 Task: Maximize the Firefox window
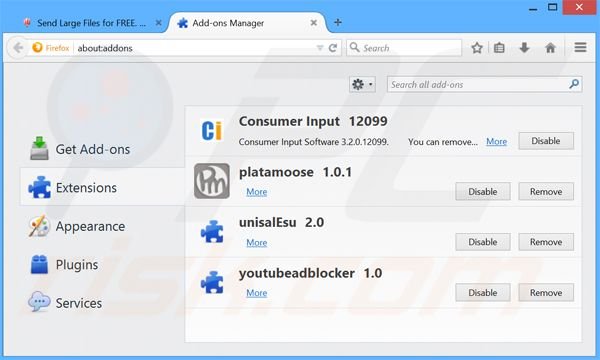pyautogui.click(x=553, y=7)
